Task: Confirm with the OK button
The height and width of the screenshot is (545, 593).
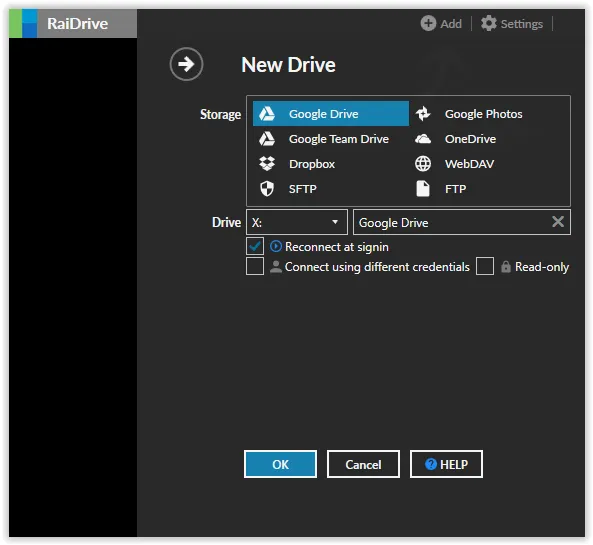Action: click(x=280, y=464)
